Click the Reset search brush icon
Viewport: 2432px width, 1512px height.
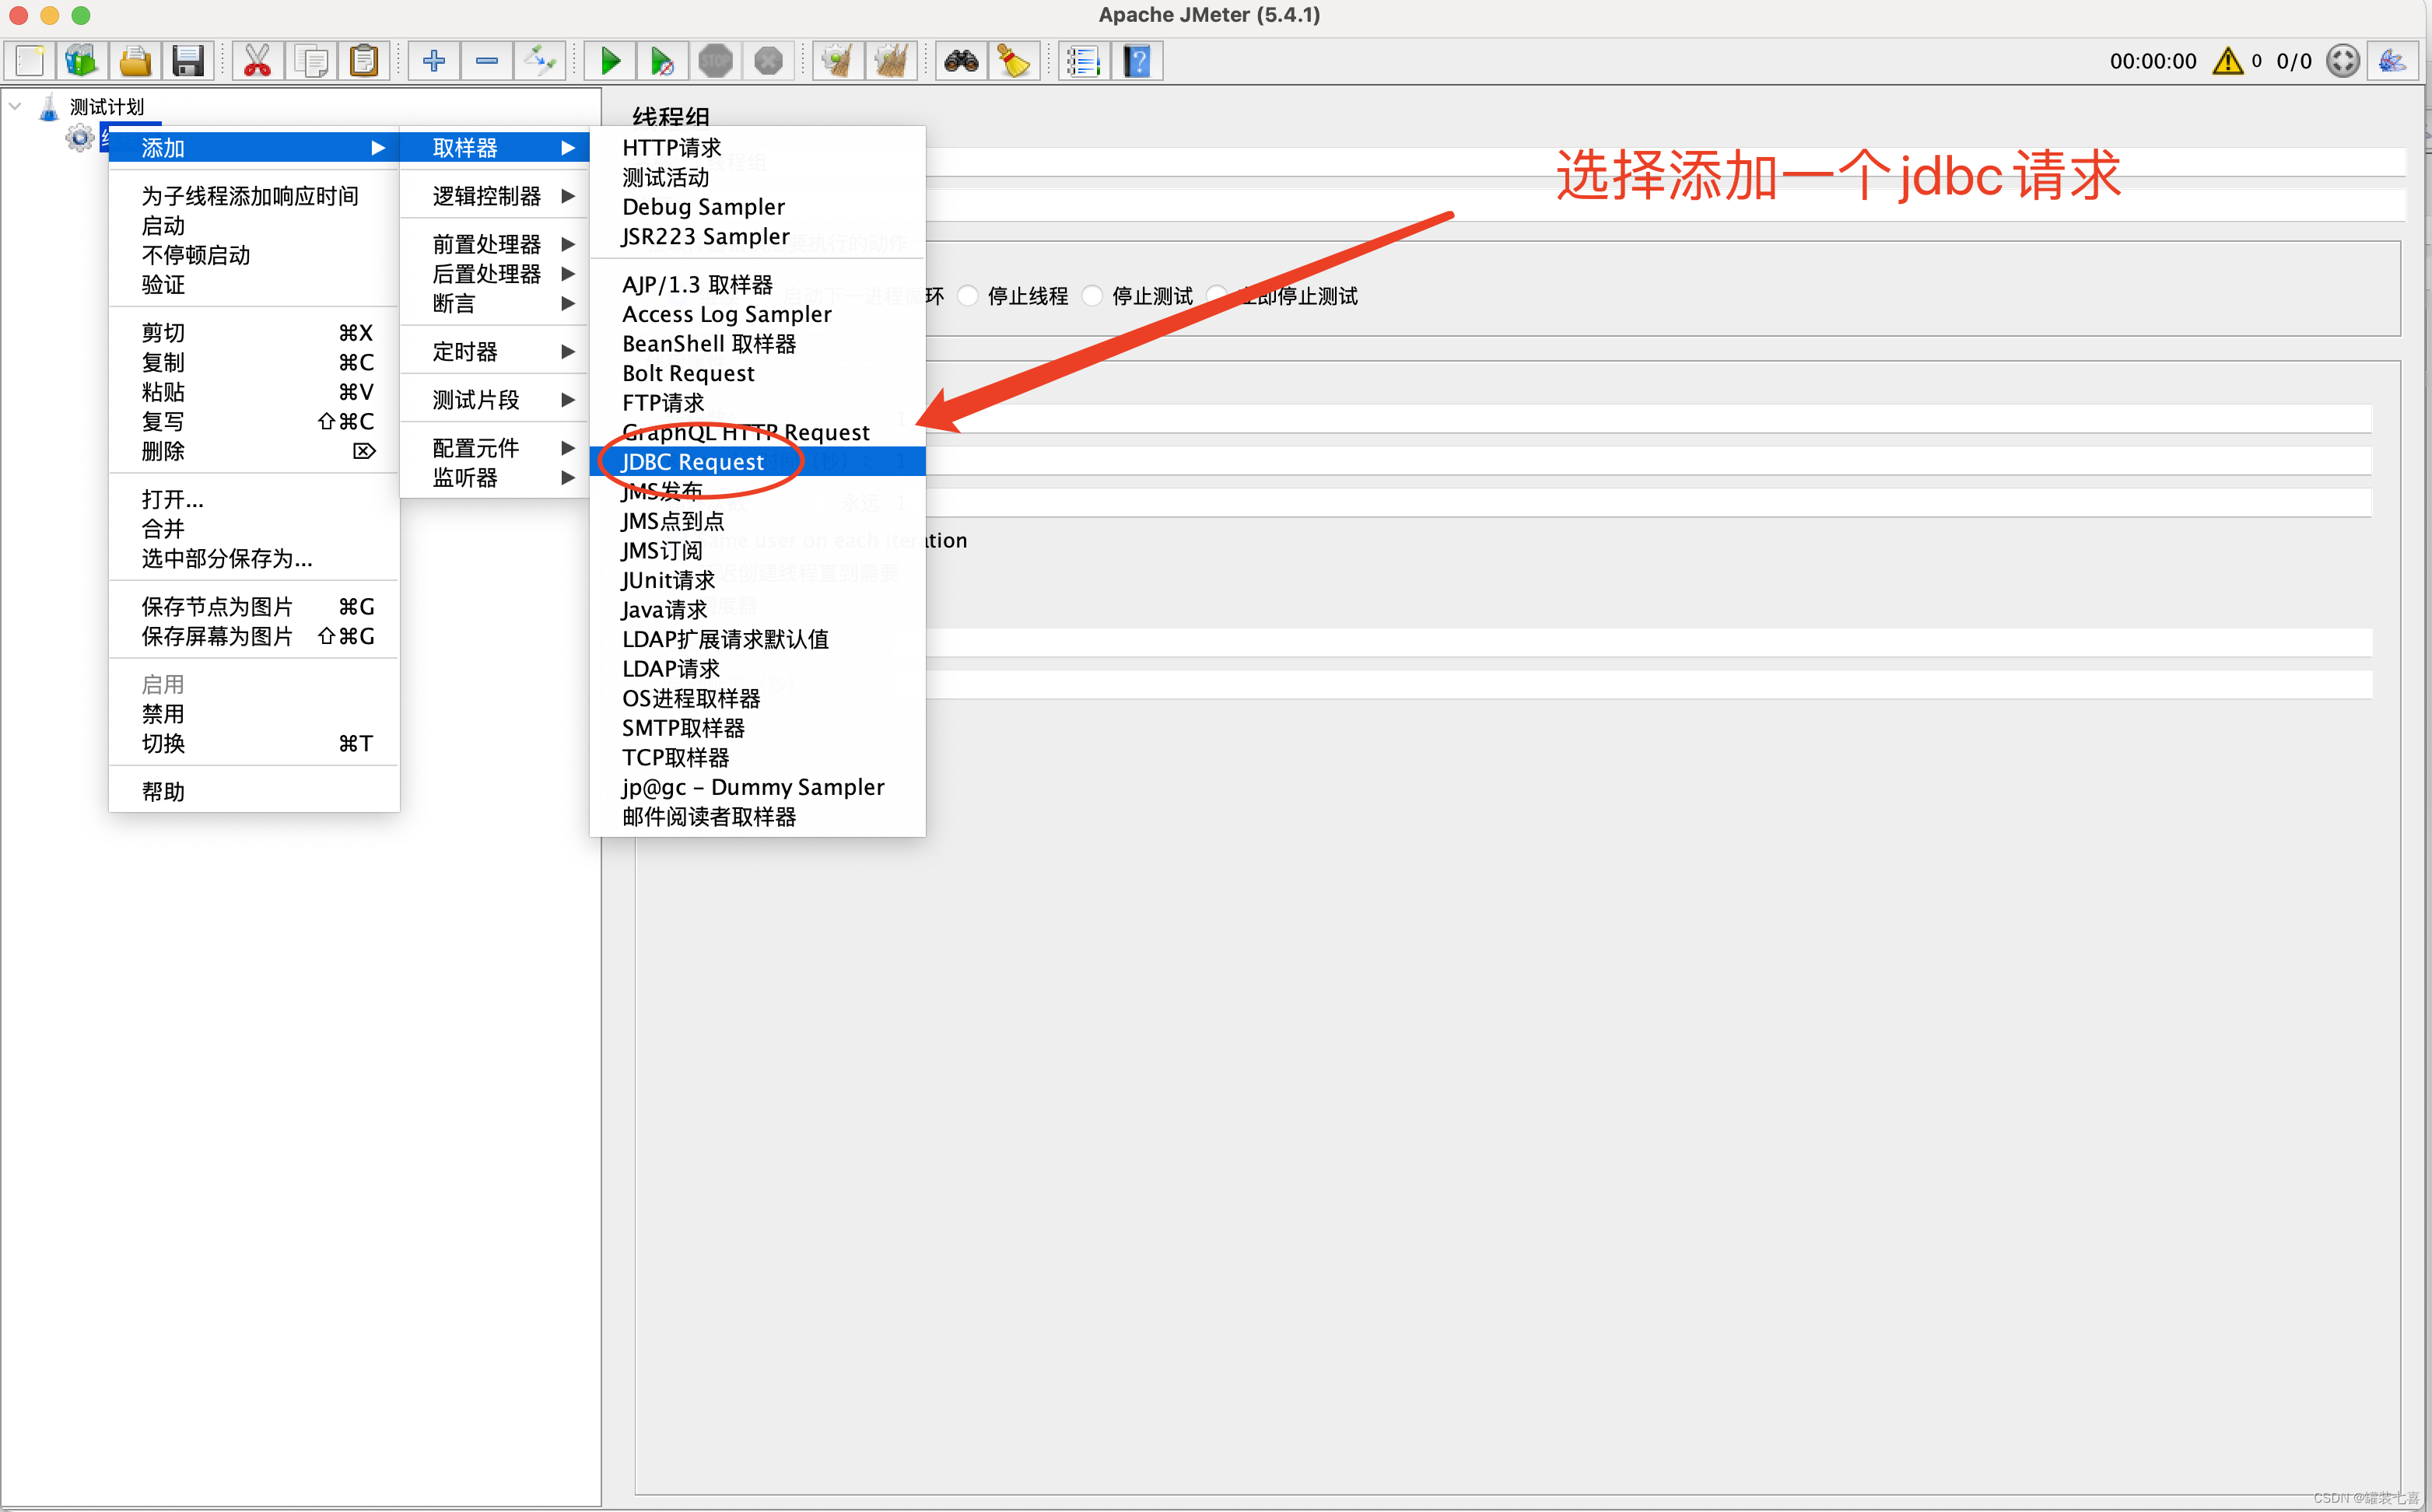(x=1014, y=61)
